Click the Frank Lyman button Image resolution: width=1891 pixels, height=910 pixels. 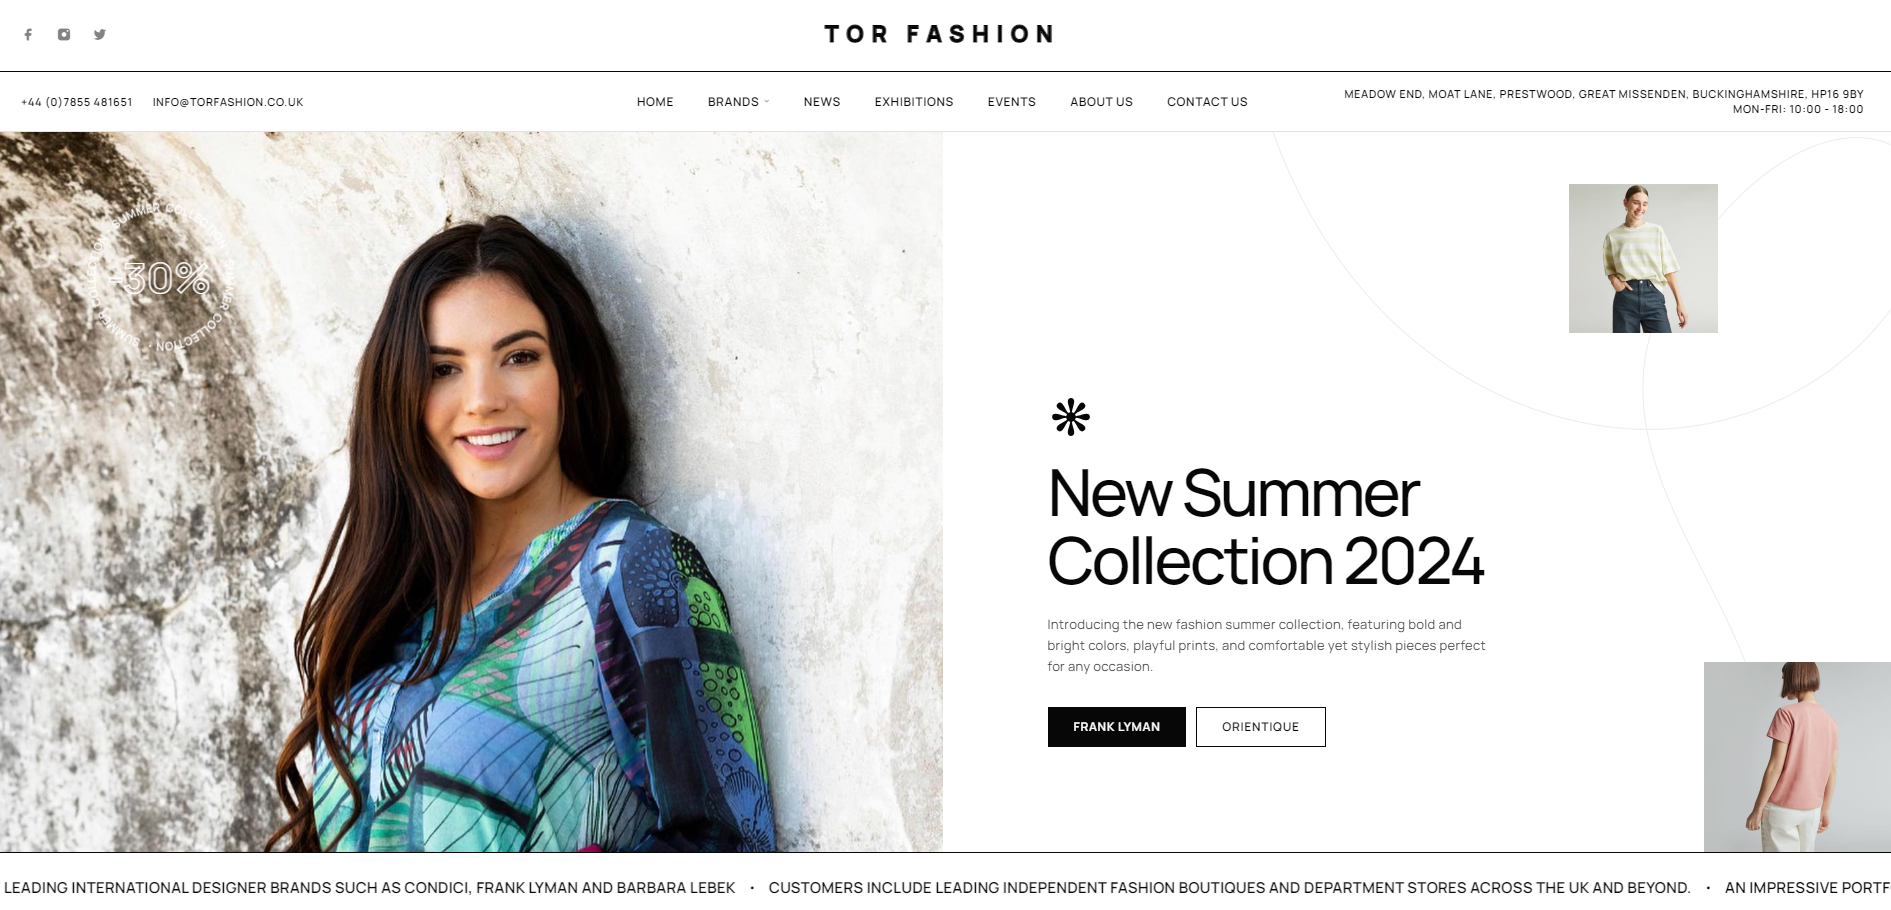1116,727
